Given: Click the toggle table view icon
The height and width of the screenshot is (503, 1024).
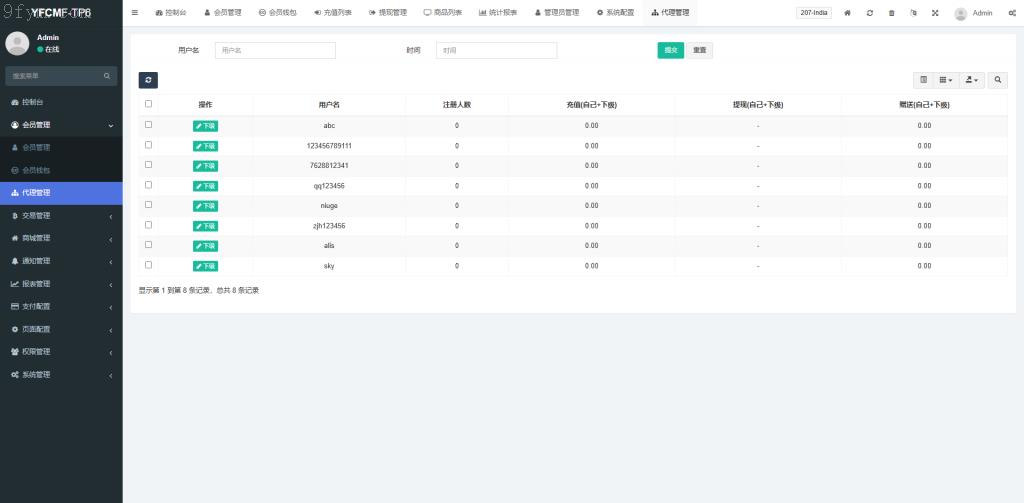Looking at the screenshot, I should (x=923, y=80).
